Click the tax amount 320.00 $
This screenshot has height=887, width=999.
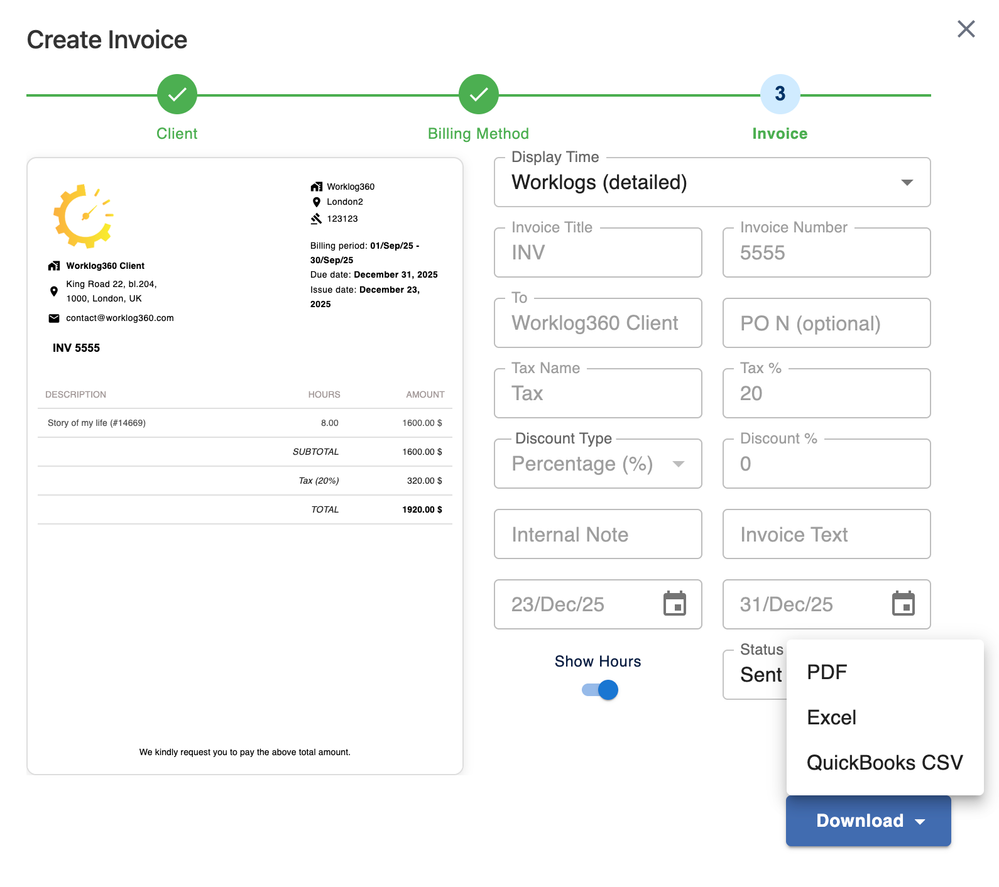[424, 481]
